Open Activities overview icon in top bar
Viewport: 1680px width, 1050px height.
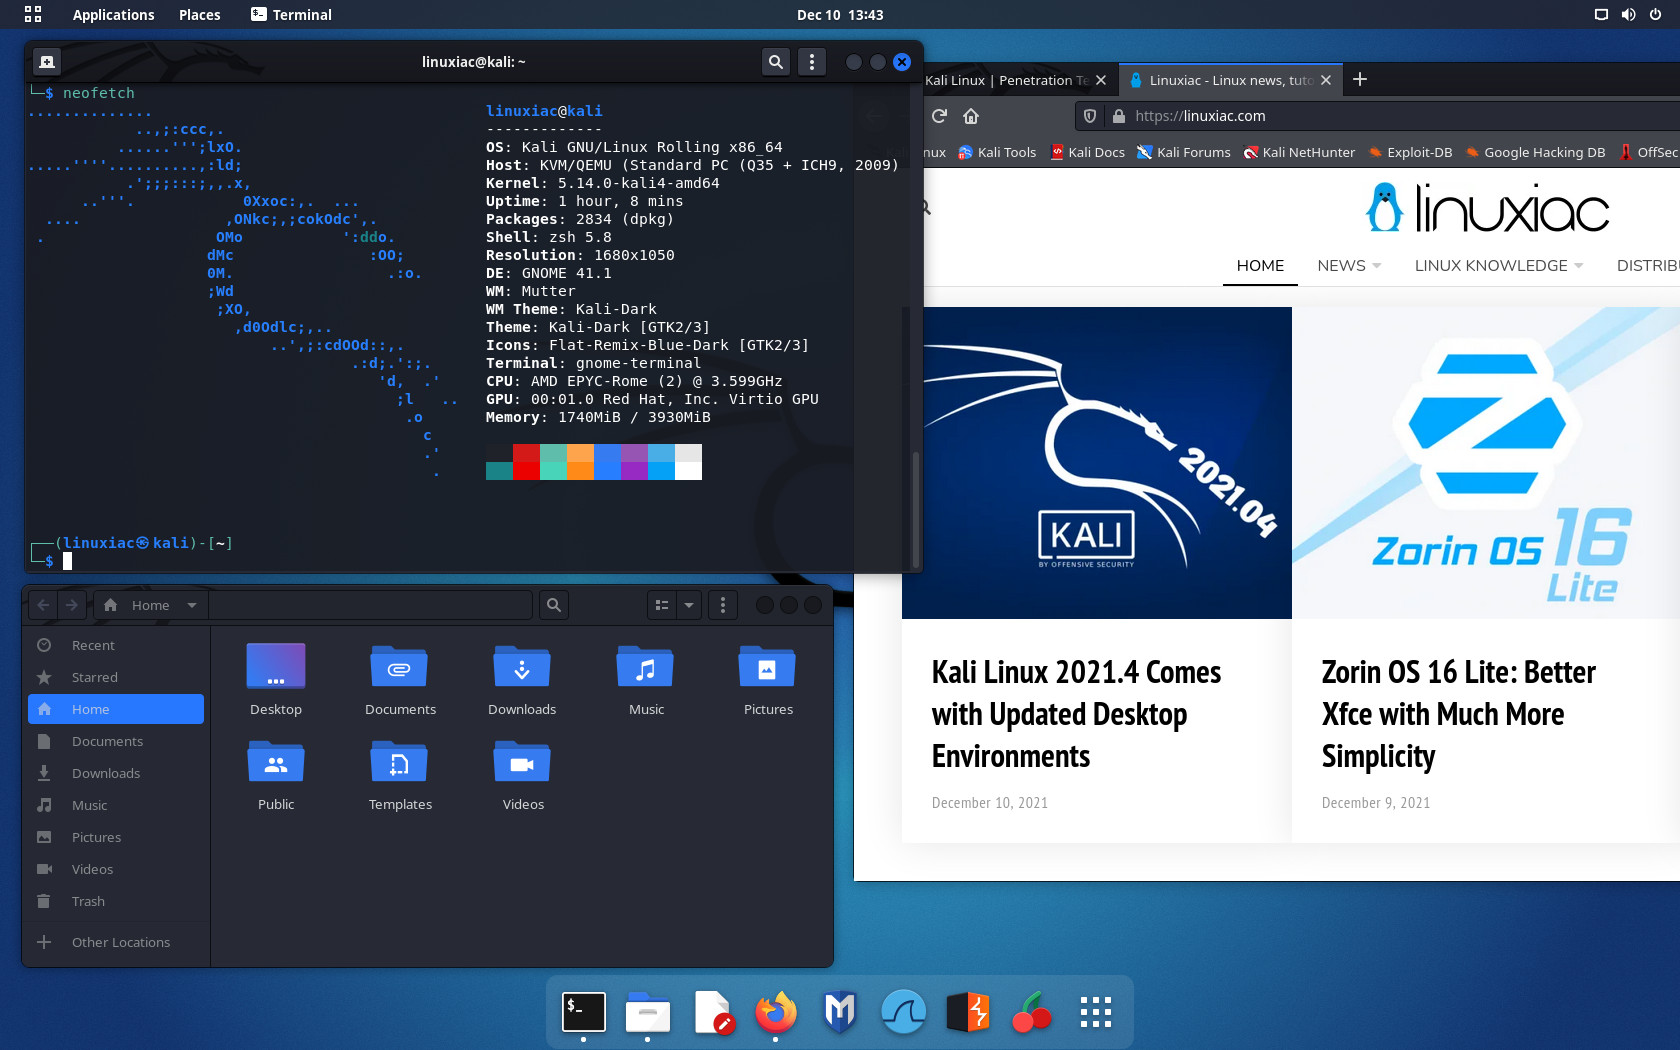click(x=33, y=14)
